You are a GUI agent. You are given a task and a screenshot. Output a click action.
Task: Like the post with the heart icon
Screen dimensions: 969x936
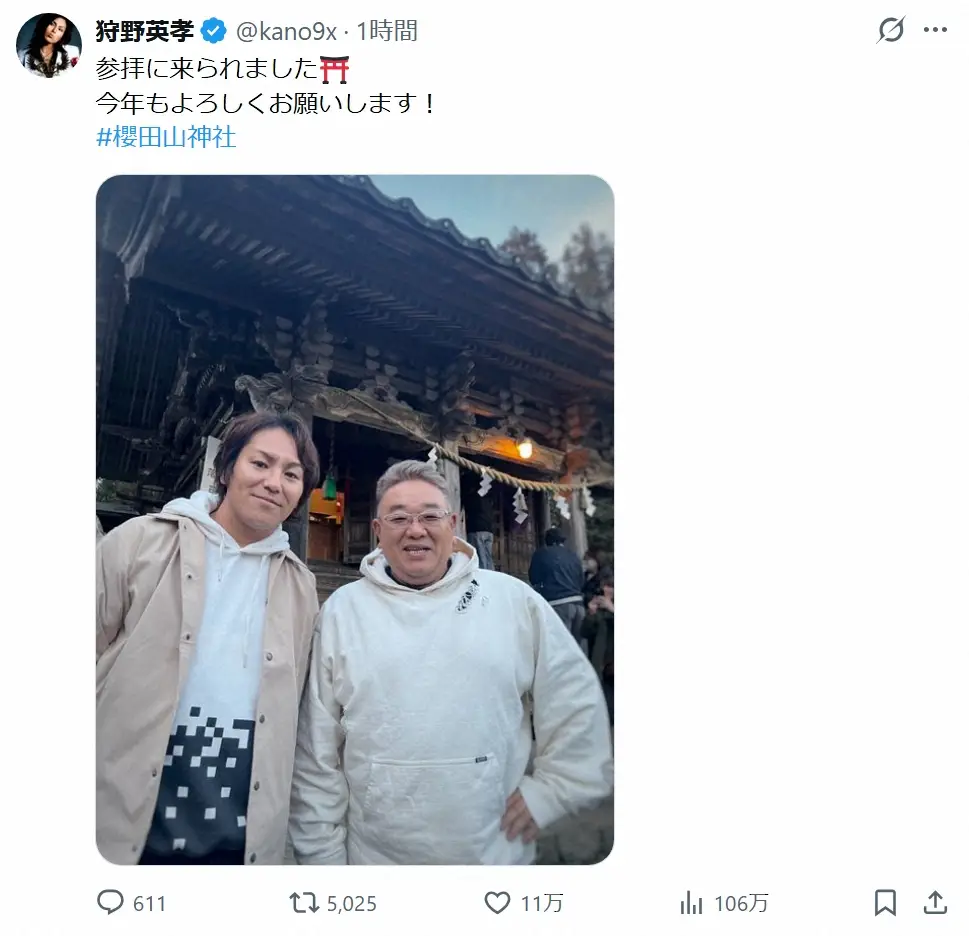click(497, 903)
